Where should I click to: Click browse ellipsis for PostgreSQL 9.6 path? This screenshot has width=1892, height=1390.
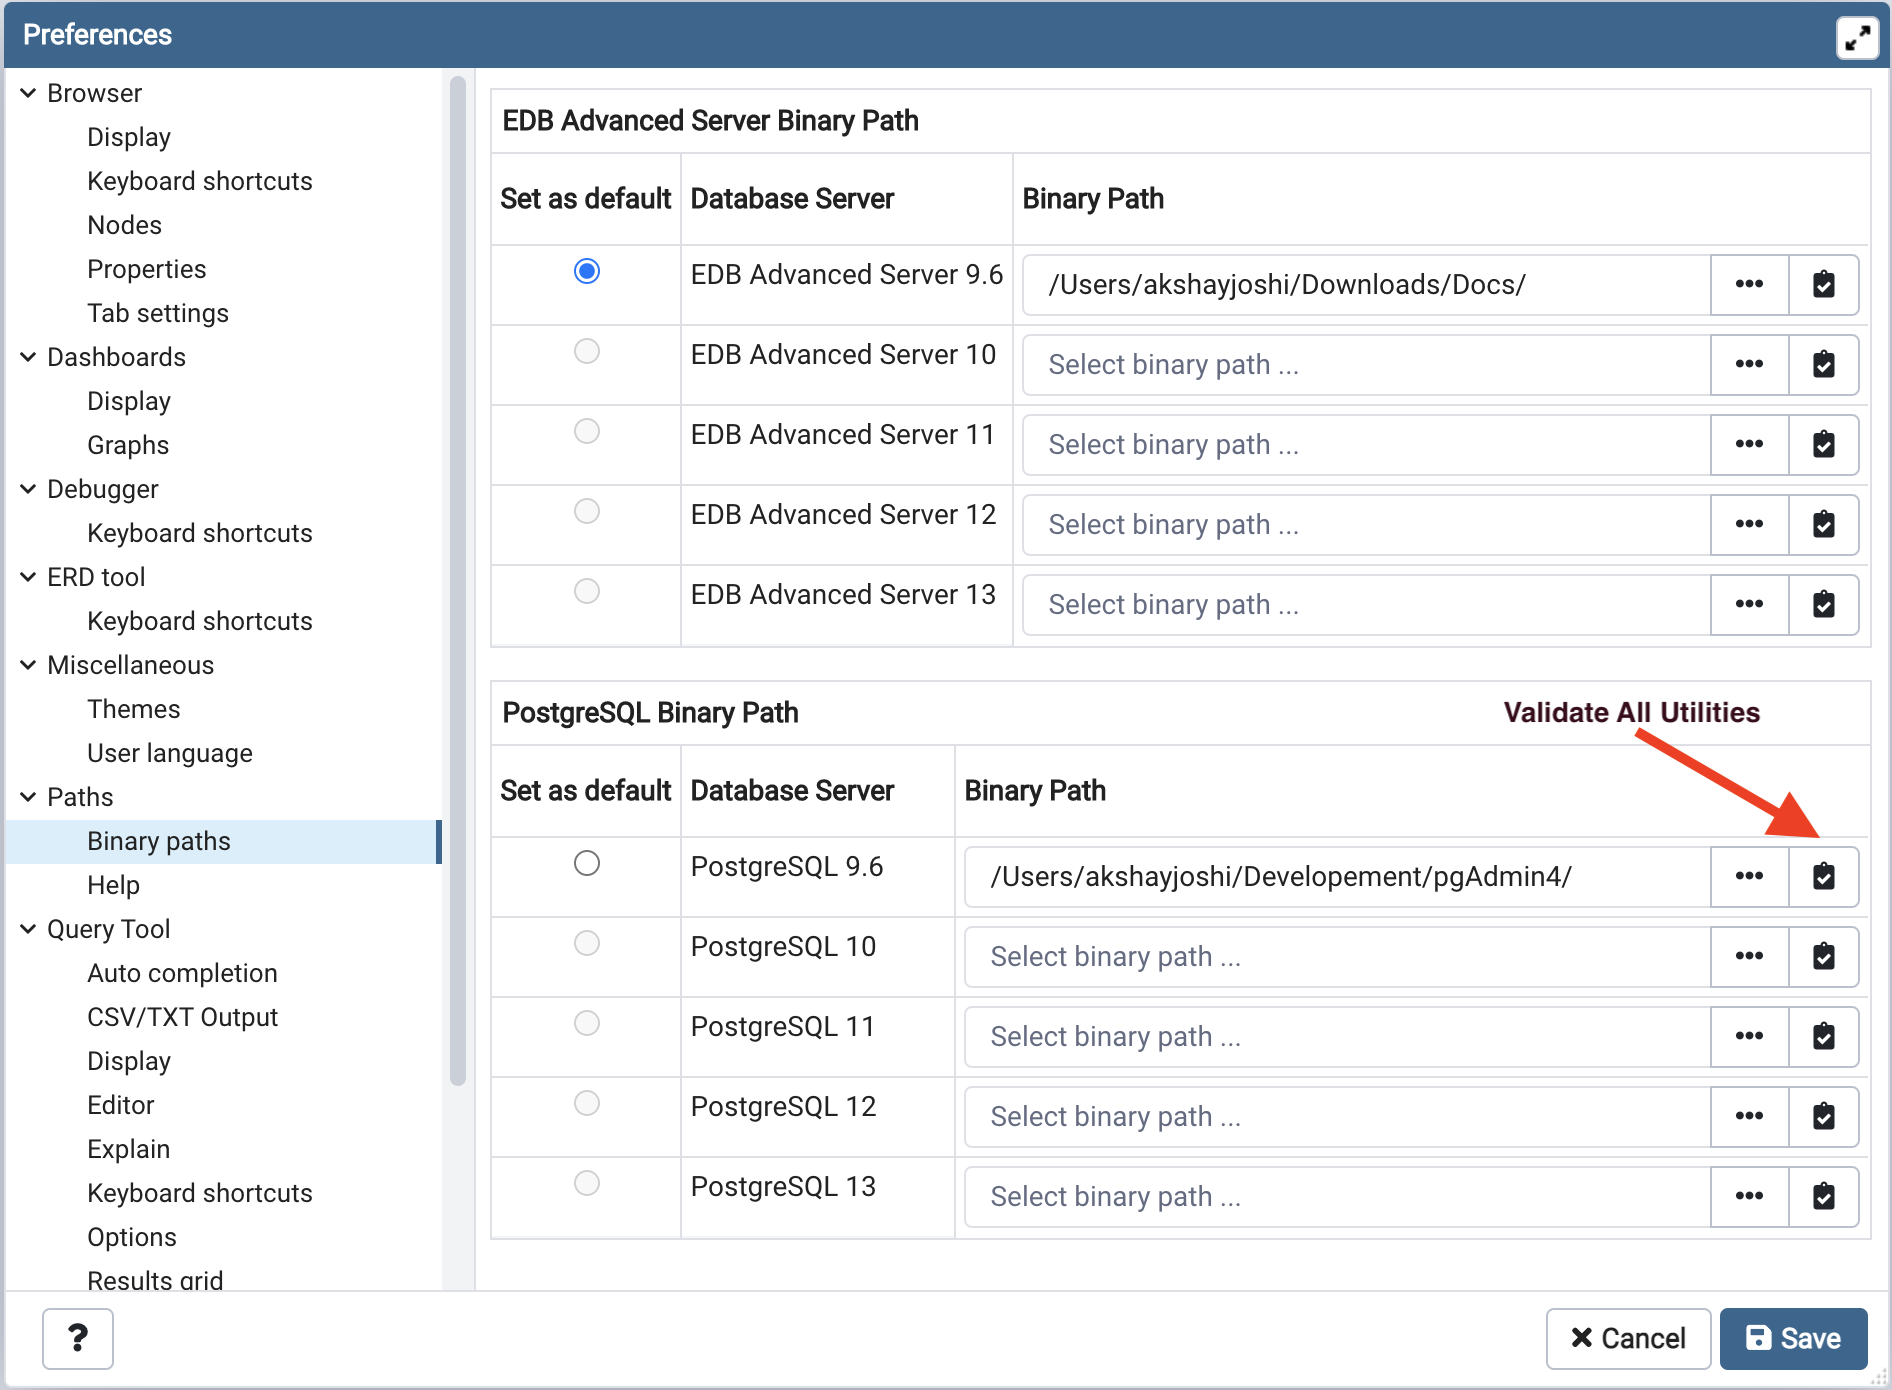[1749, 877]
